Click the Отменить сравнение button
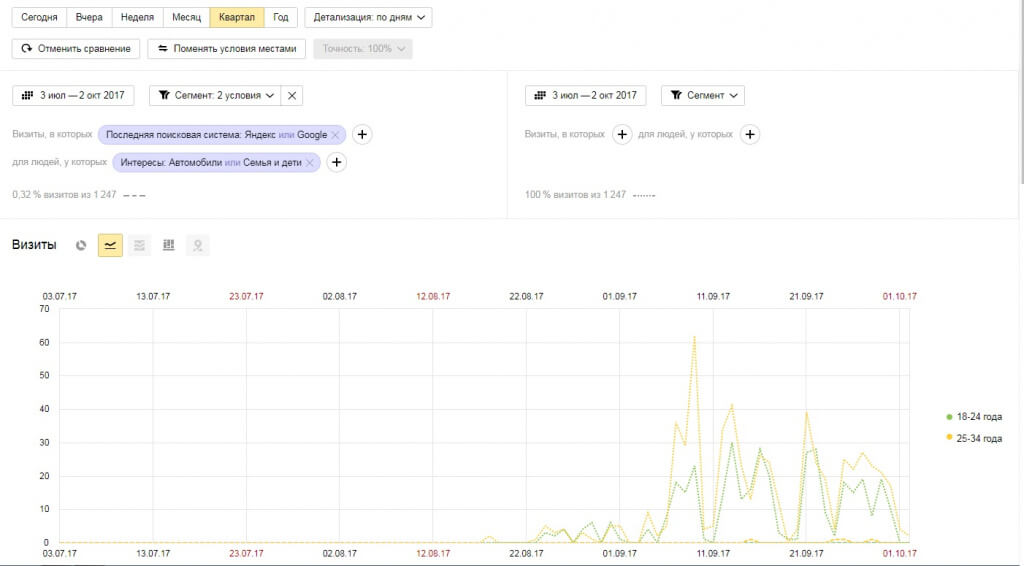 [76, 48]
